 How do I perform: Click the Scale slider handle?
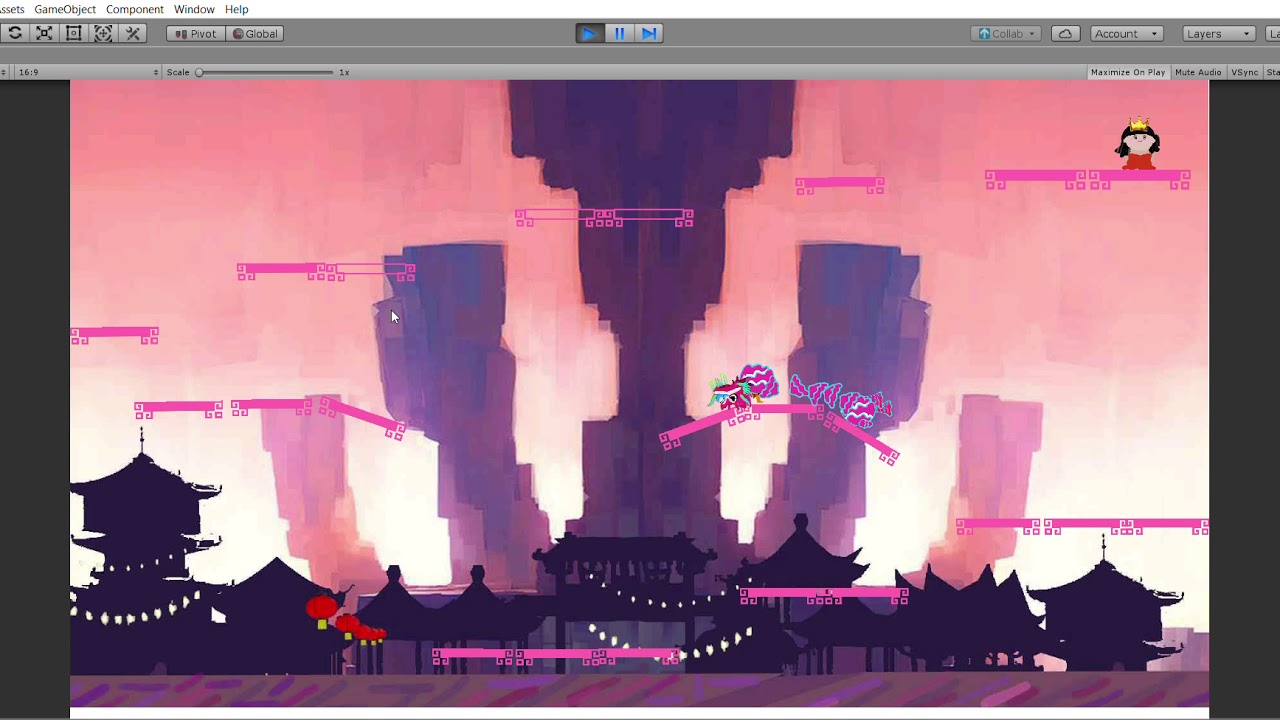[x=199, y=72]
